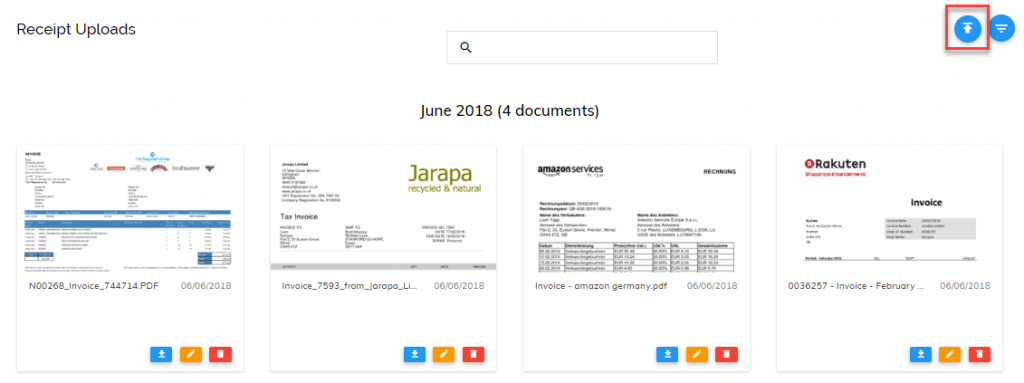Screen dimensions: 1024x383
Task: Open the Amazon Services Rechnung thumbnail
Action: pyautogui.click(x=636, y=209)
